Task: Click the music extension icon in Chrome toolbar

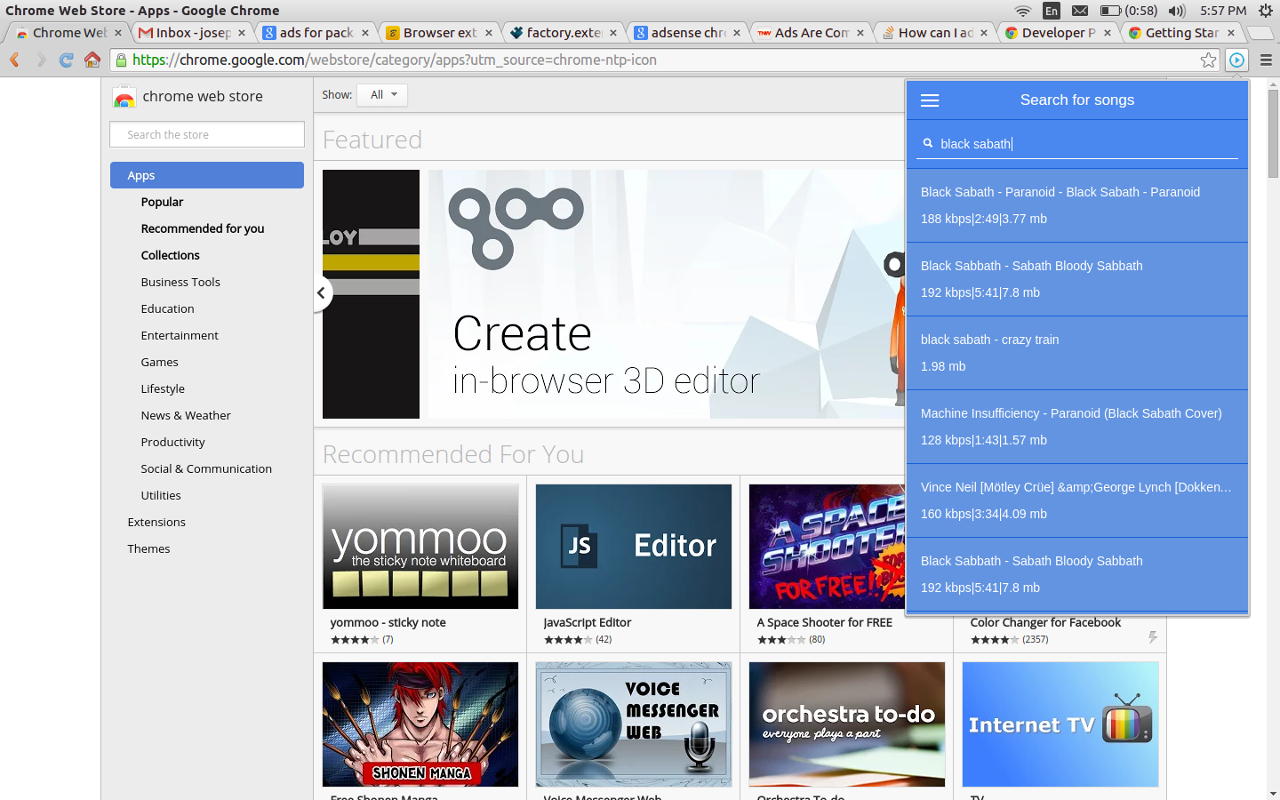Action: click(x=1237, y=60)
